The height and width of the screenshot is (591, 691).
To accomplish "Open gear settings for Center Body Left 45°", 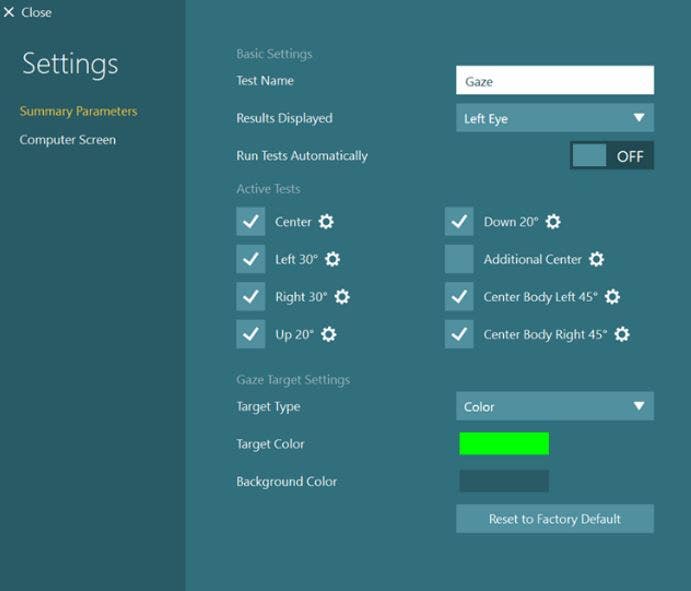I will tap(612, 297).
